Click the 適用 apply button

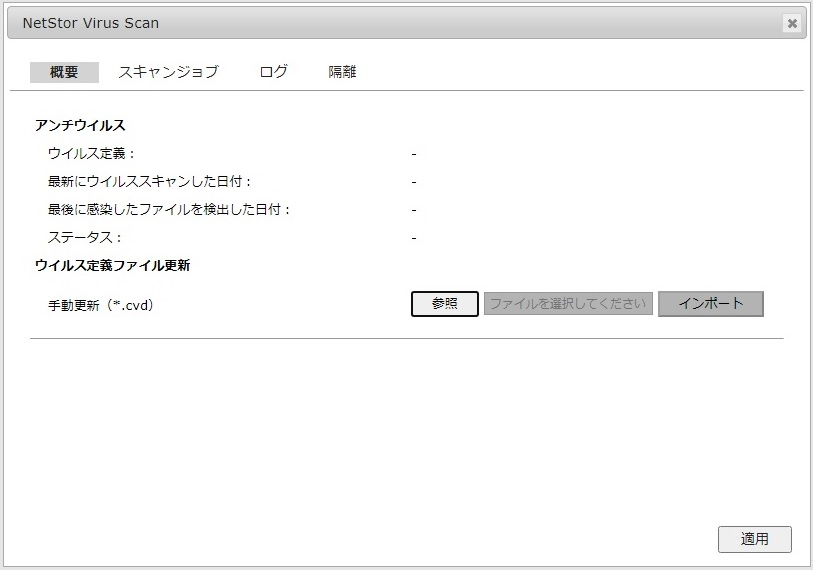point(754,539)
